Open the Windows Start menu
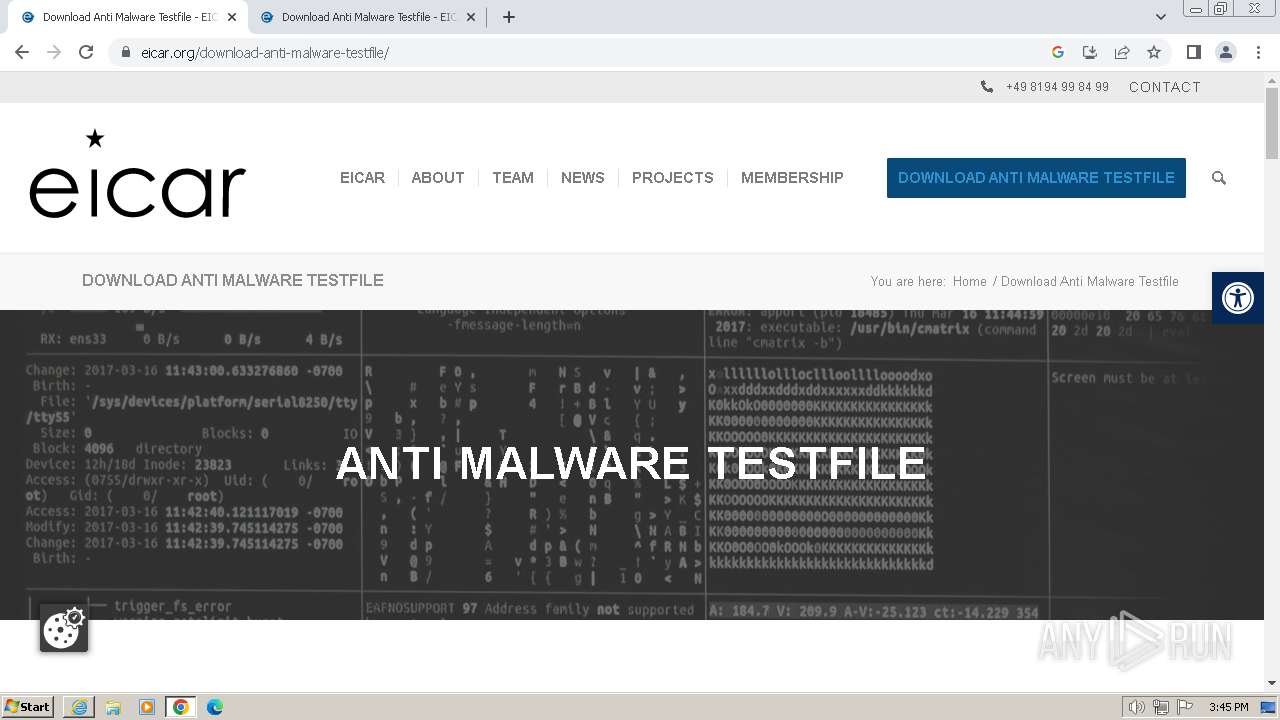Screen dimensions: 1280x720 click(x=28, y=706)
